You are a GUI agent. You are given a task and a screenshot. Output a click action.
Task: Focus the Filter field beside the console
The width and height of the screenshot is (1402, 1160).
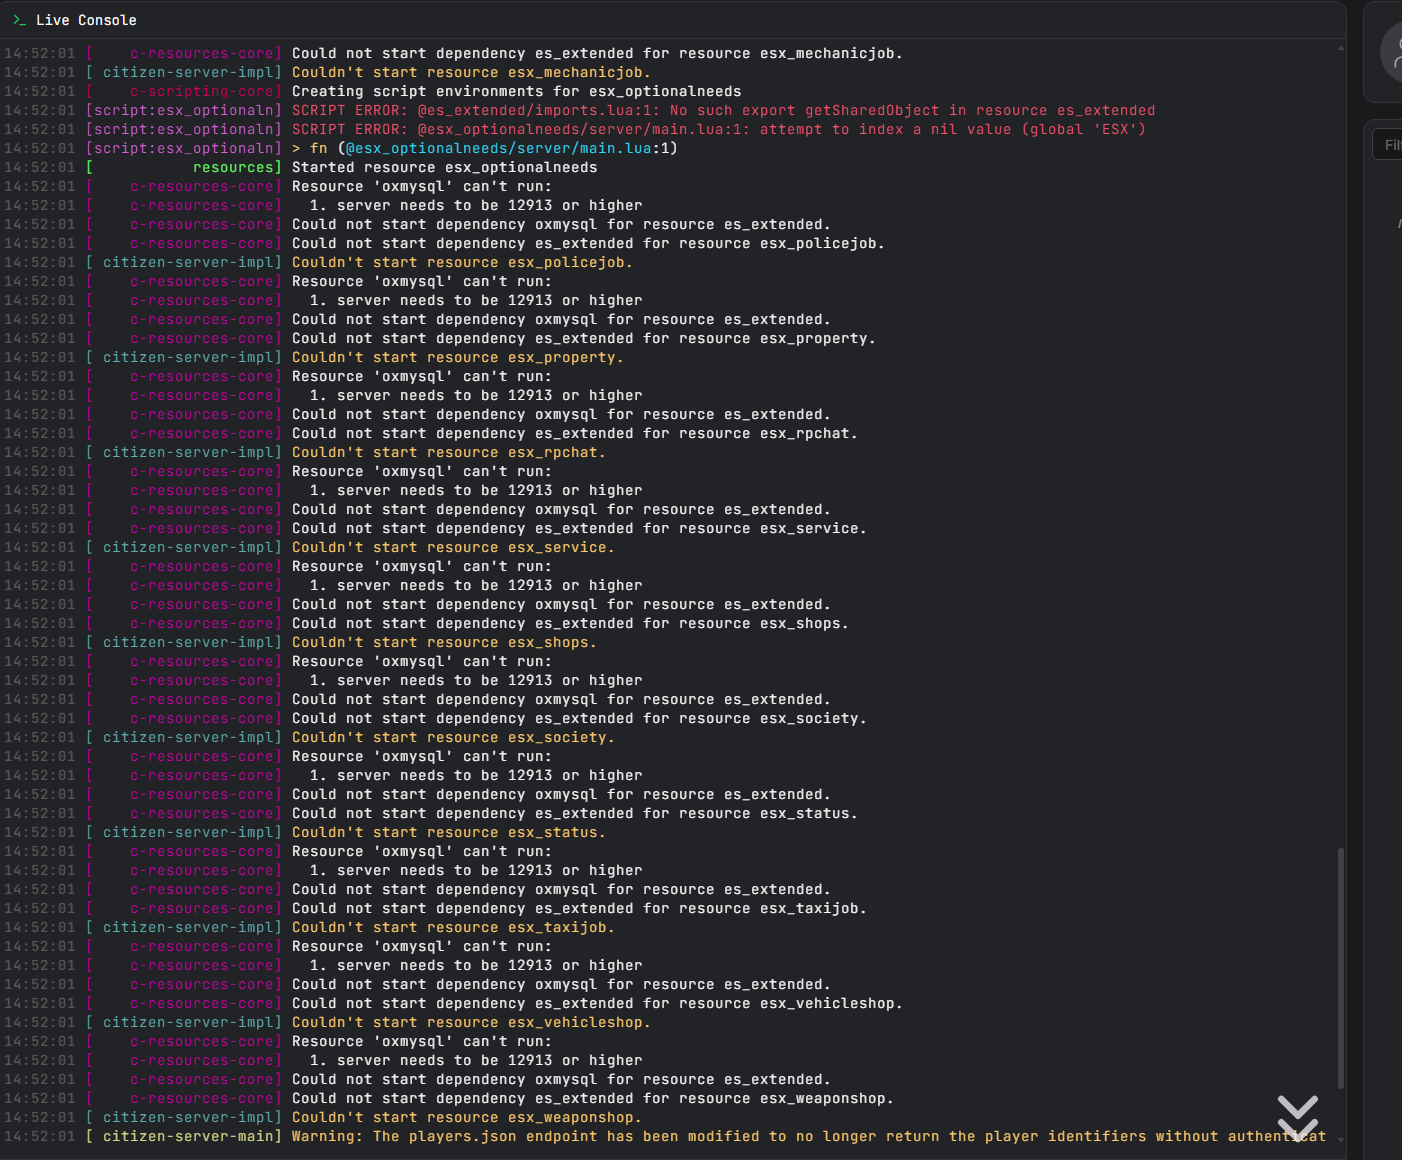click(1388, 145)
